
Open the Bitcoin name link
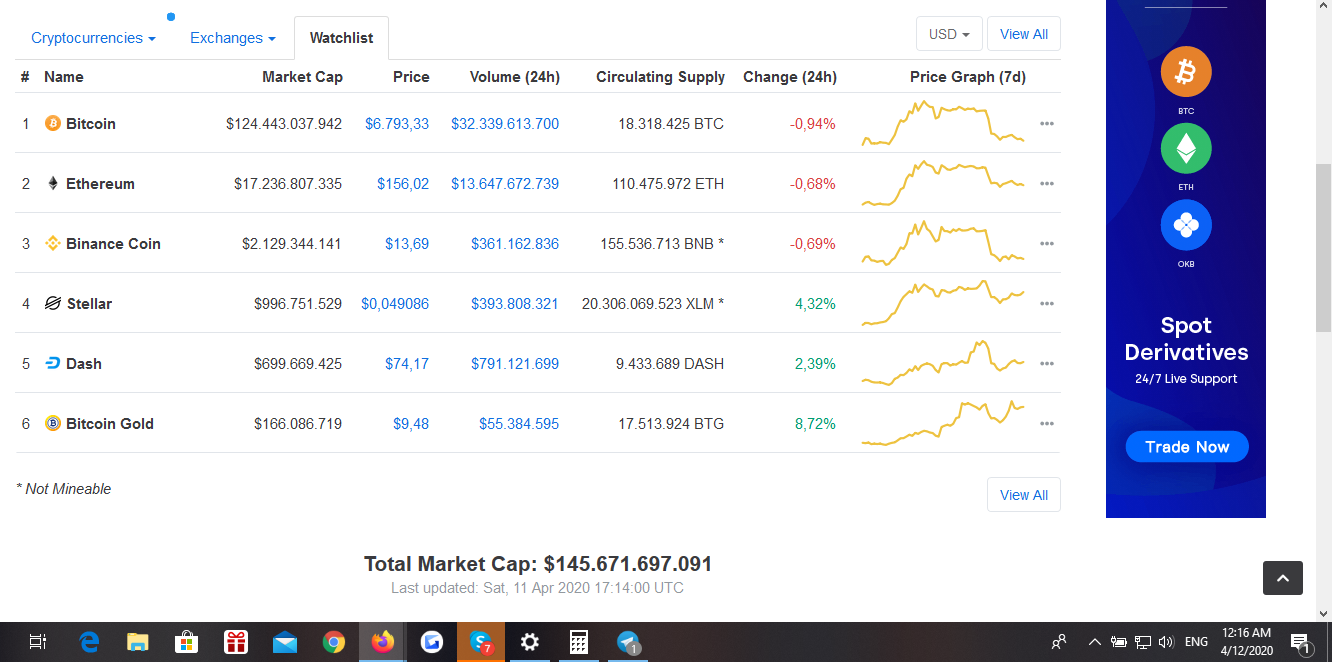click(91, 124)
